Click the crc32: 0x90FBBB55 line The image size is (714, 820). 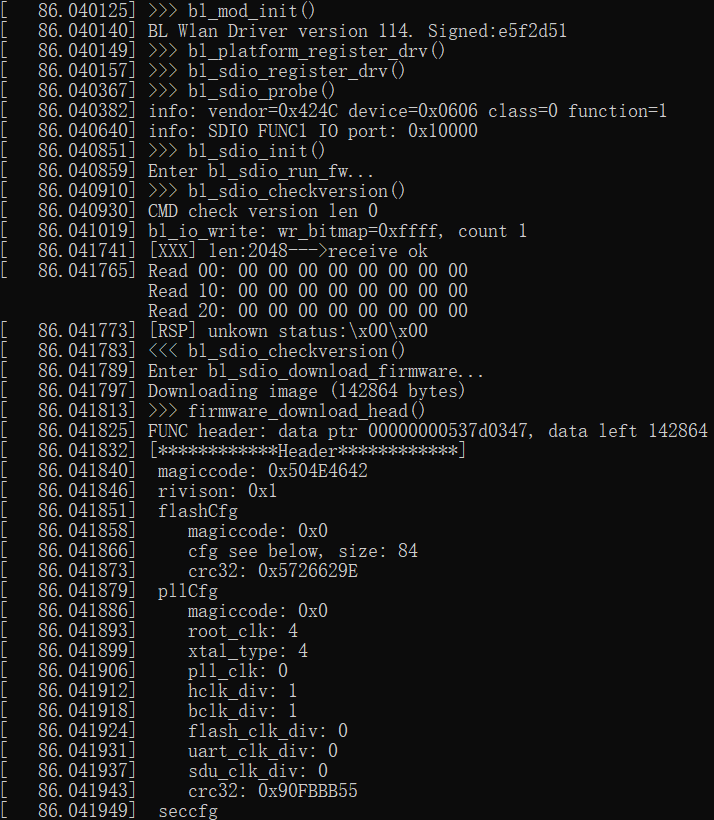tap(272, 791)
